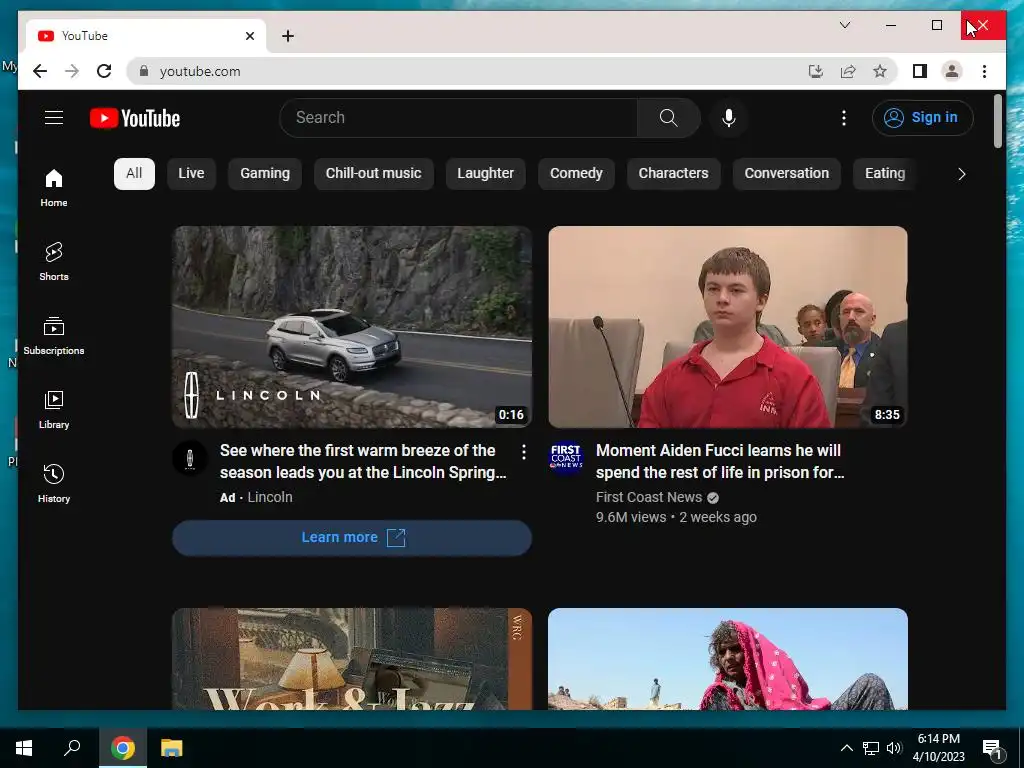
Task: Close the YouTube tab
Action: coord(249,36)
